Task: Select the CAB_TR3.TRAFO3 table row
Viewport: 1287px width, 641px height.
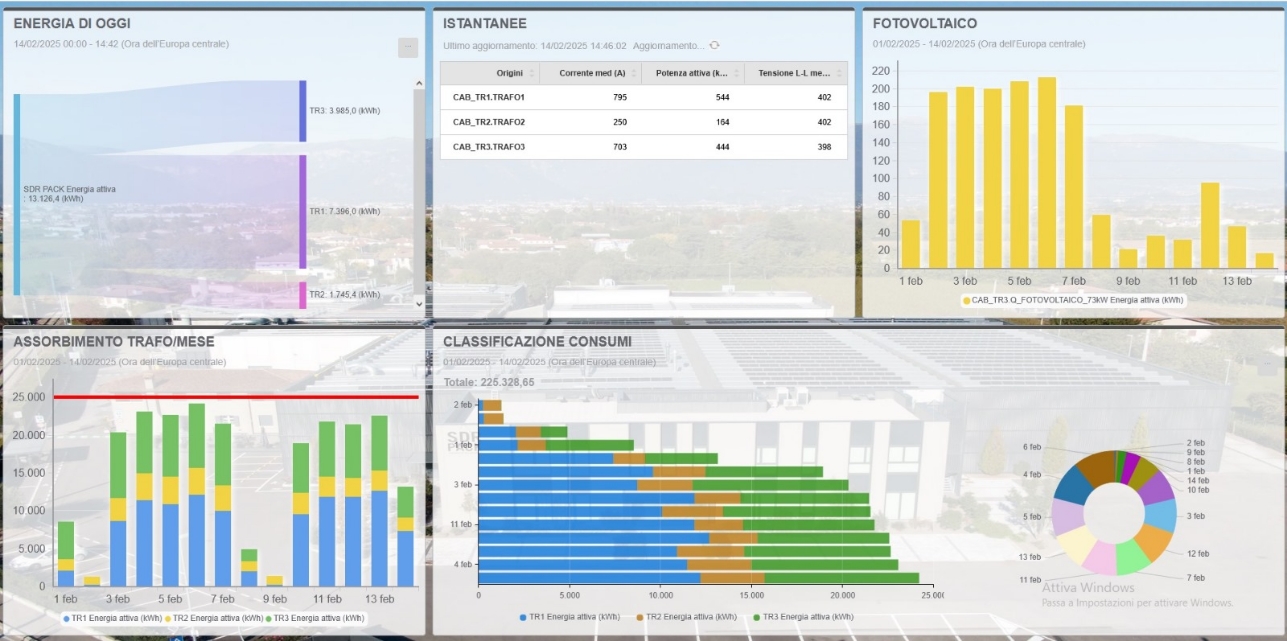Action: tap(643, 147)
